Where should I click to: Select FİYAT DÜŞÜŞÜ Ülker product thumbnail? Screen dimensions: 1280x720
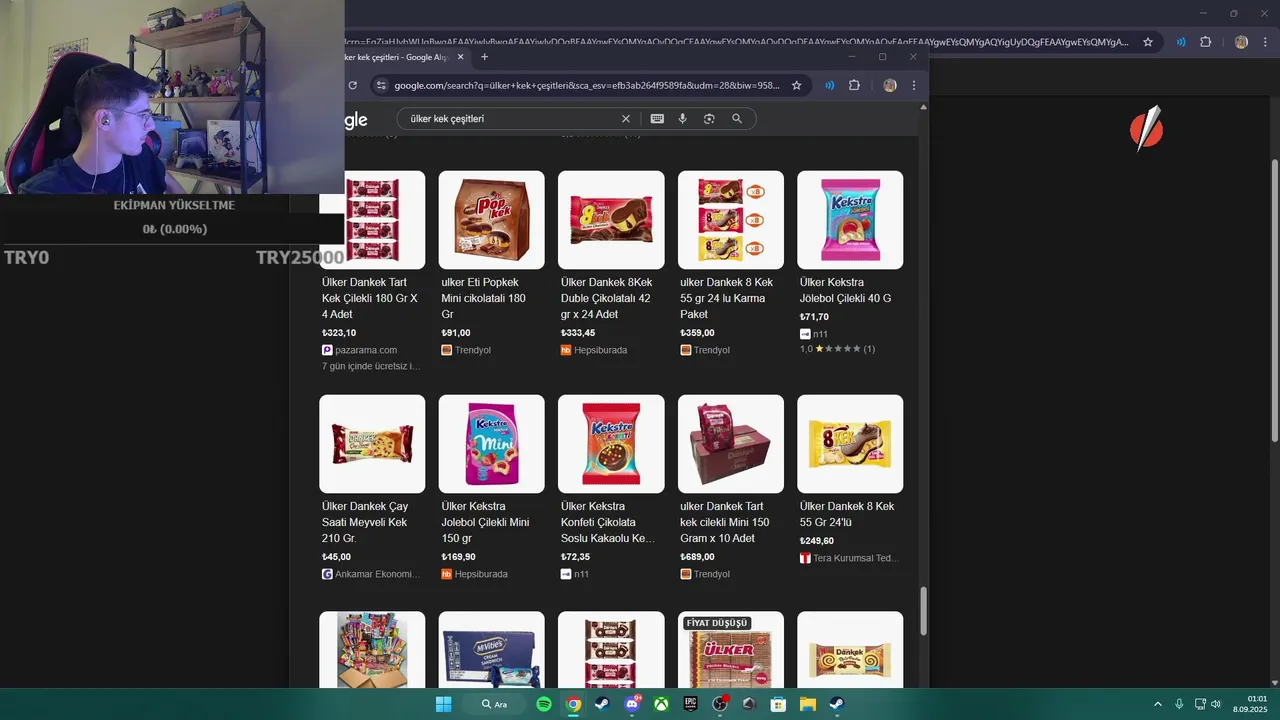[x=731, y=650]
